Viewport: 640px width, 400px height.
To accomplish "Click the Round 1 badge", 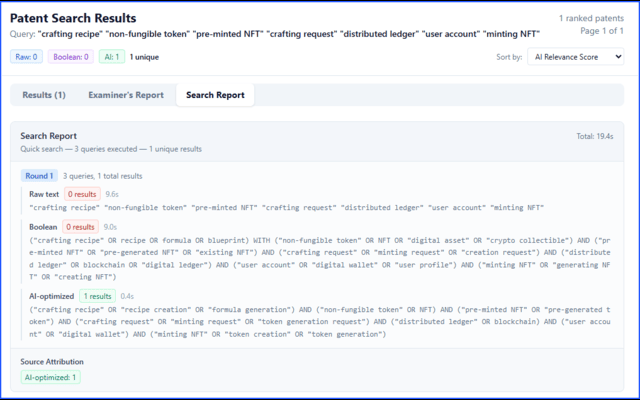I will click(x=39, y=176).
